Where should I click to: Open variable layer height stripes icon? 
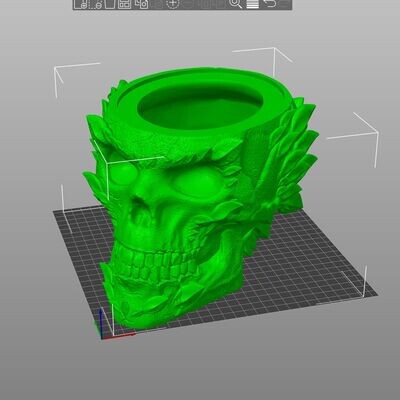[x=253, y=4]
